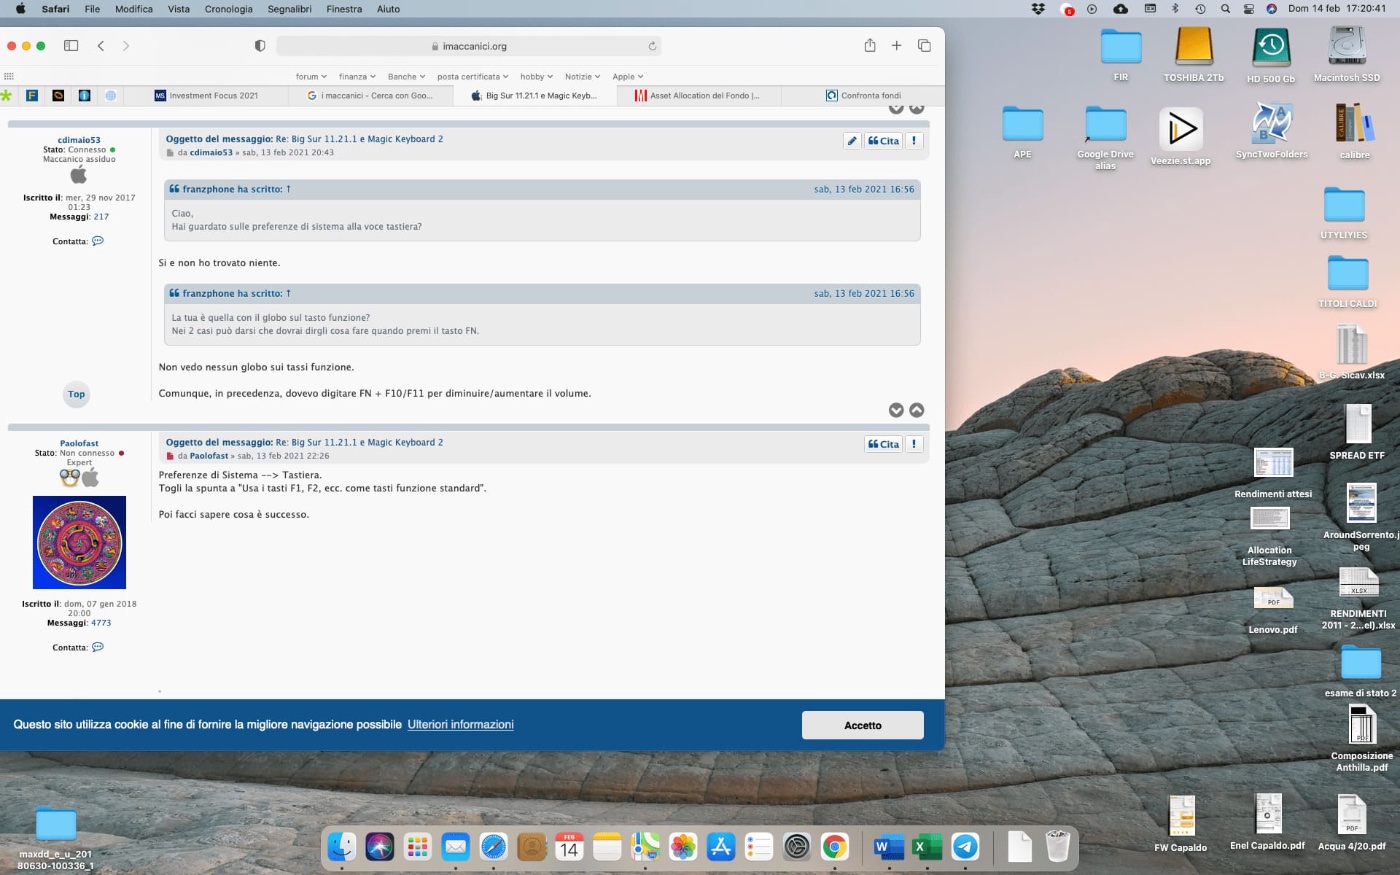Open a new Safari tab with plus
This screenshot has height=875, width=1400.
(897, 46)
